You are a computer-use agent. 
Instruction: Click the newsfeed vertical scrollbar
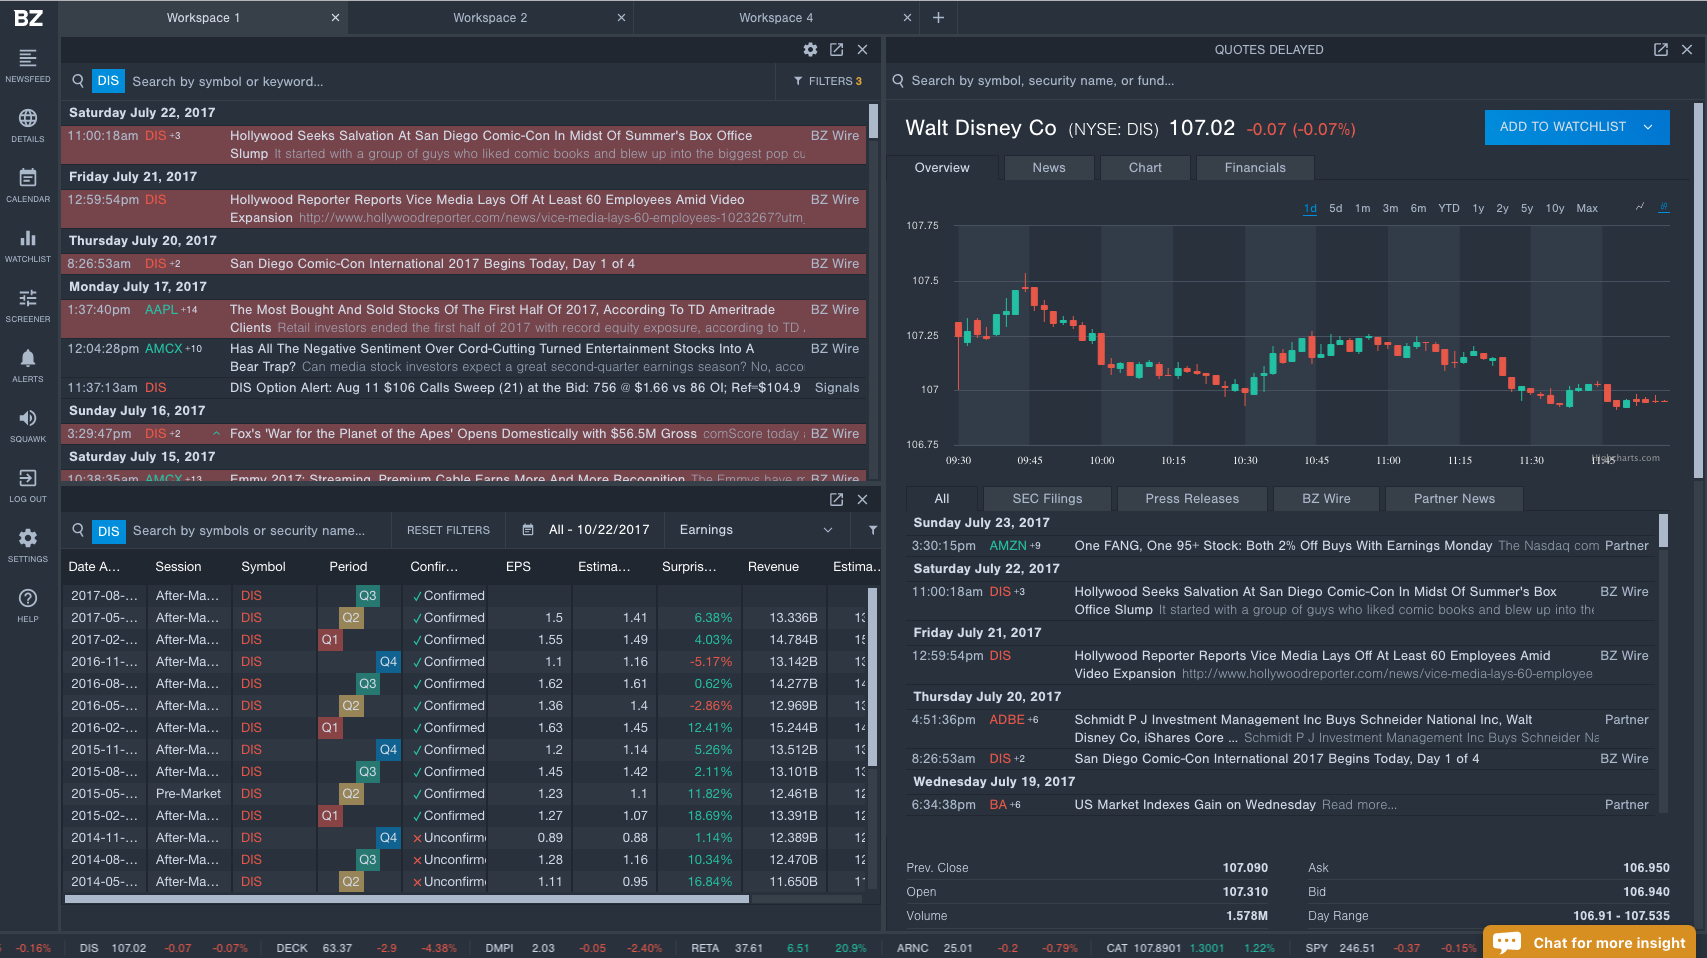click(x=873, y=120)
